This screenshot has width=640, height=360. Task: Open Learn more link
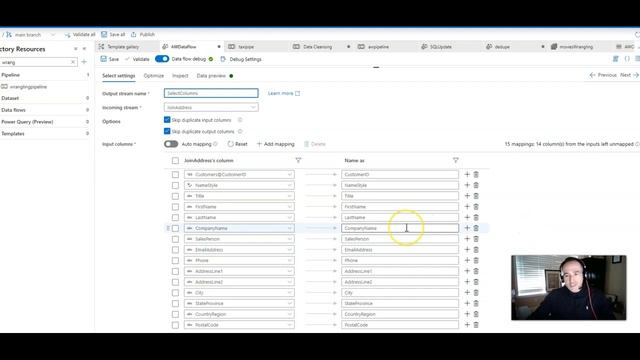click(284, 93)
